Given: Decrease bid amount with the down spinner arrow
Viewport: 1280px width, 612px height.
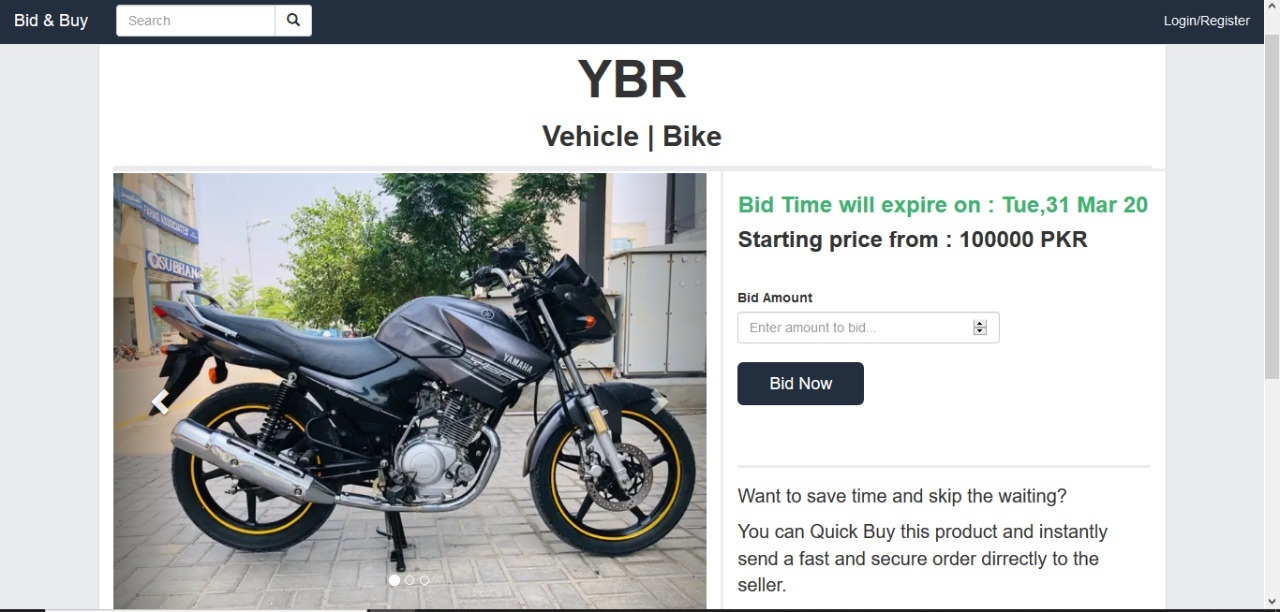Looking at the screenshot, I should pos(980,332).
